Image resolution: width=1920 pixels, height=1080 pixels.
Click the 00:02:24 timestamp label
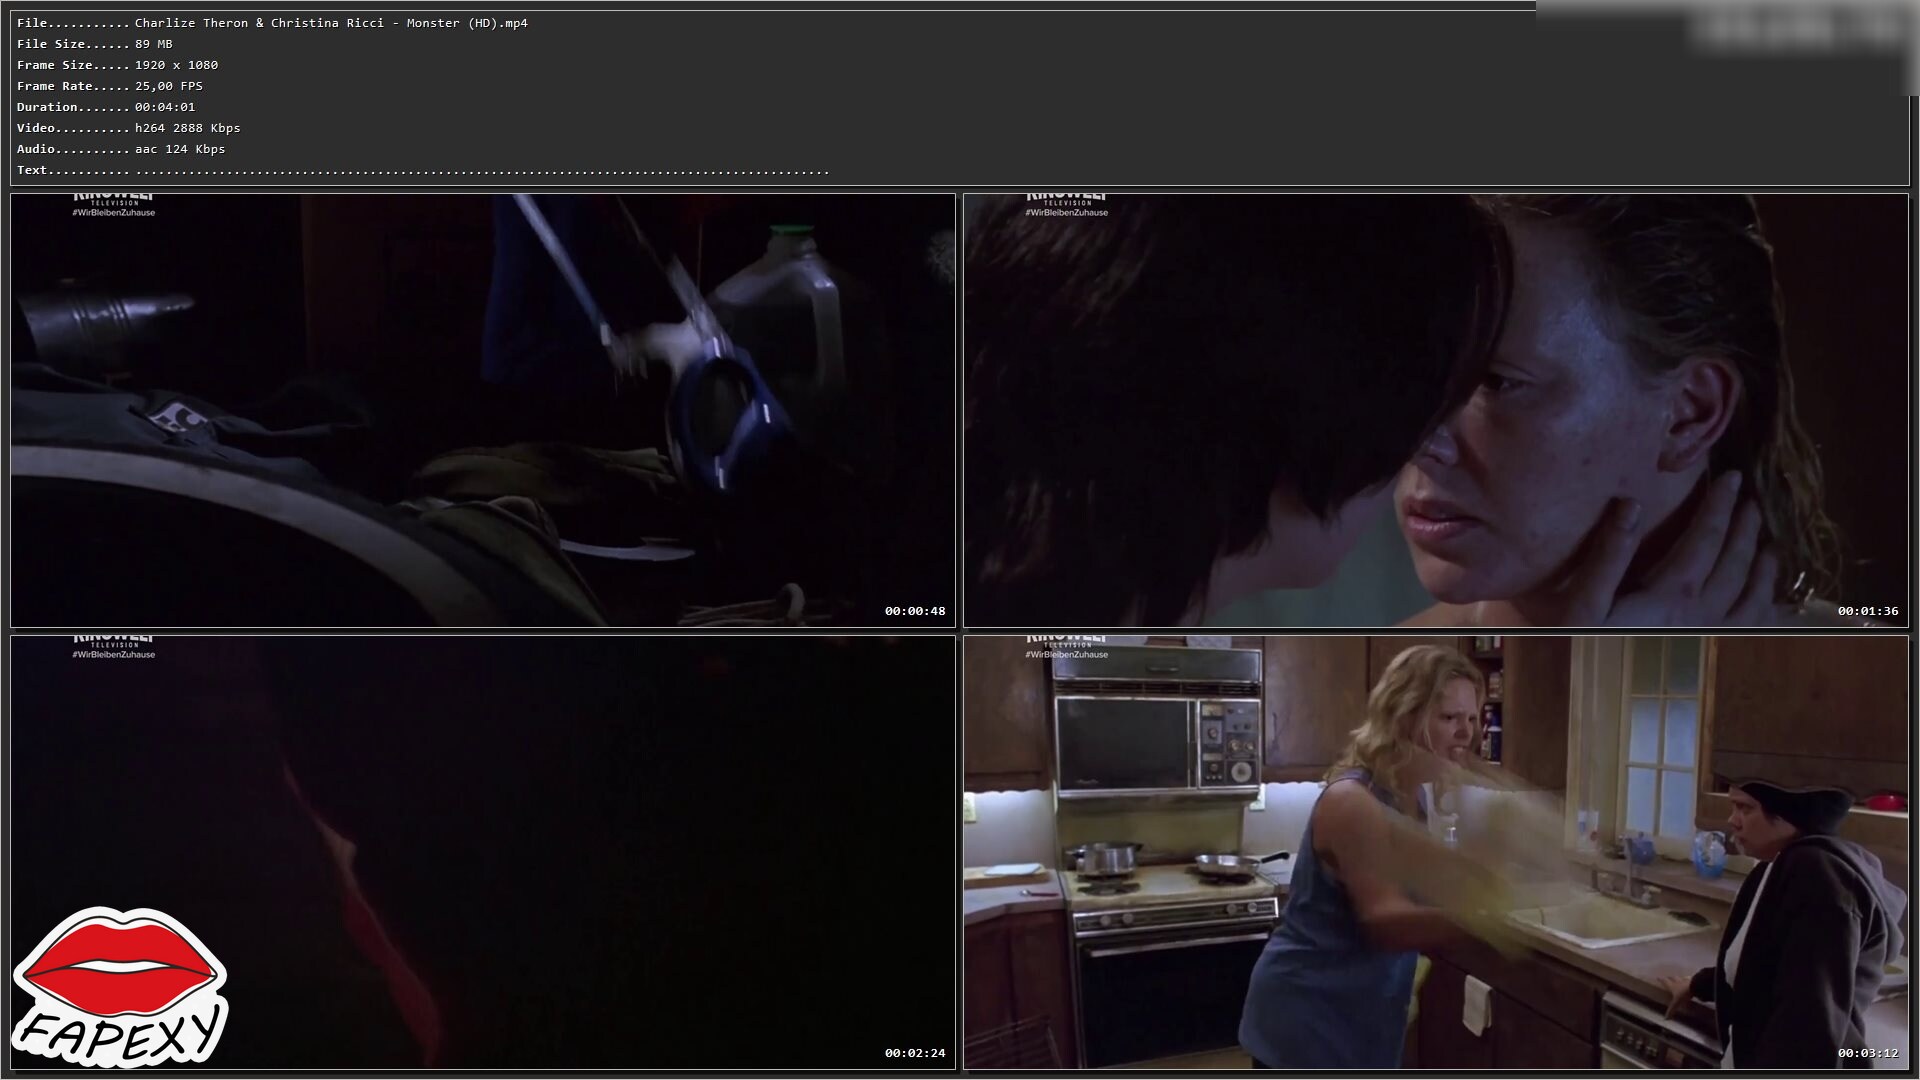[915, 1053]
